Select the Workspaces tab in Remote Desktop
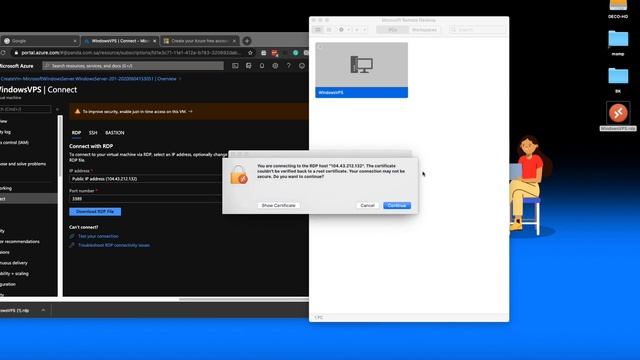The width and height of the screenshot is (640, 360). (x=424, y=30)
